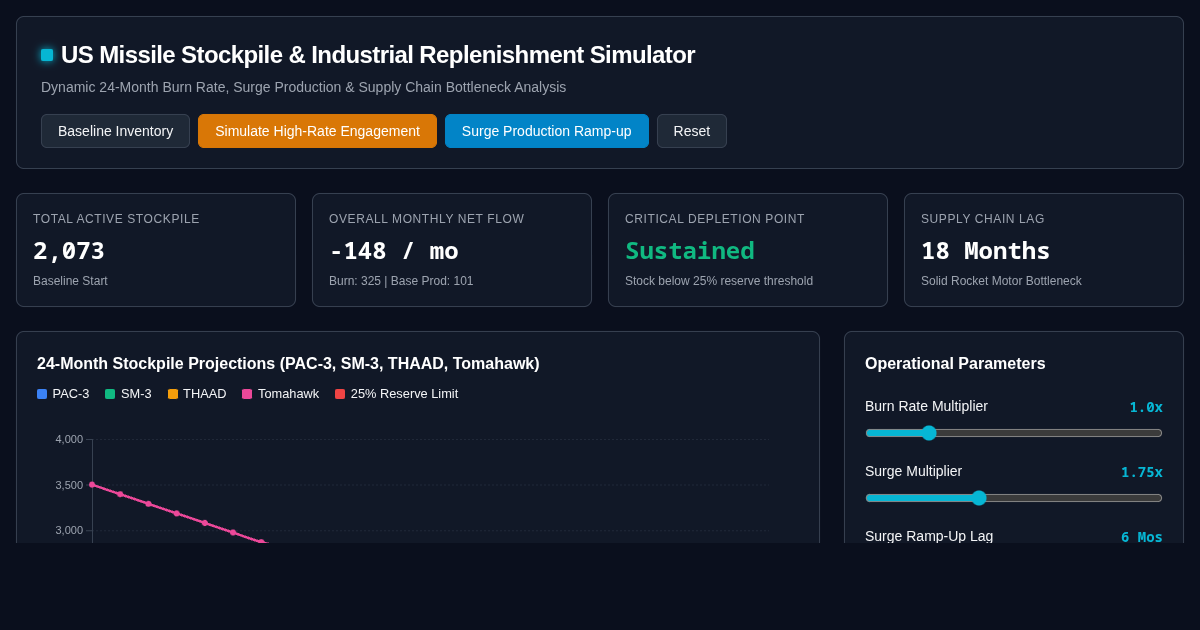Click the 3,500 y-axis label
The image size is (1200, 630).
click(69, 485)
